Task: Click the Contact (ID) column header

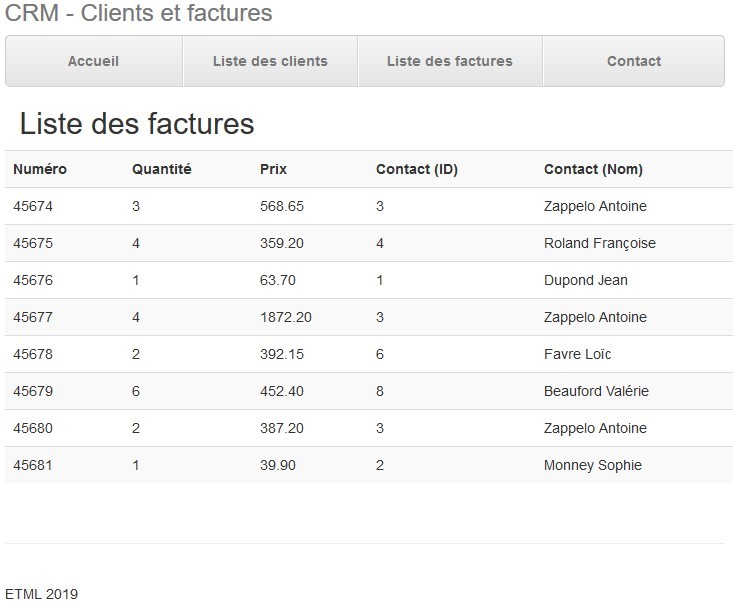Action: point(416,169)
